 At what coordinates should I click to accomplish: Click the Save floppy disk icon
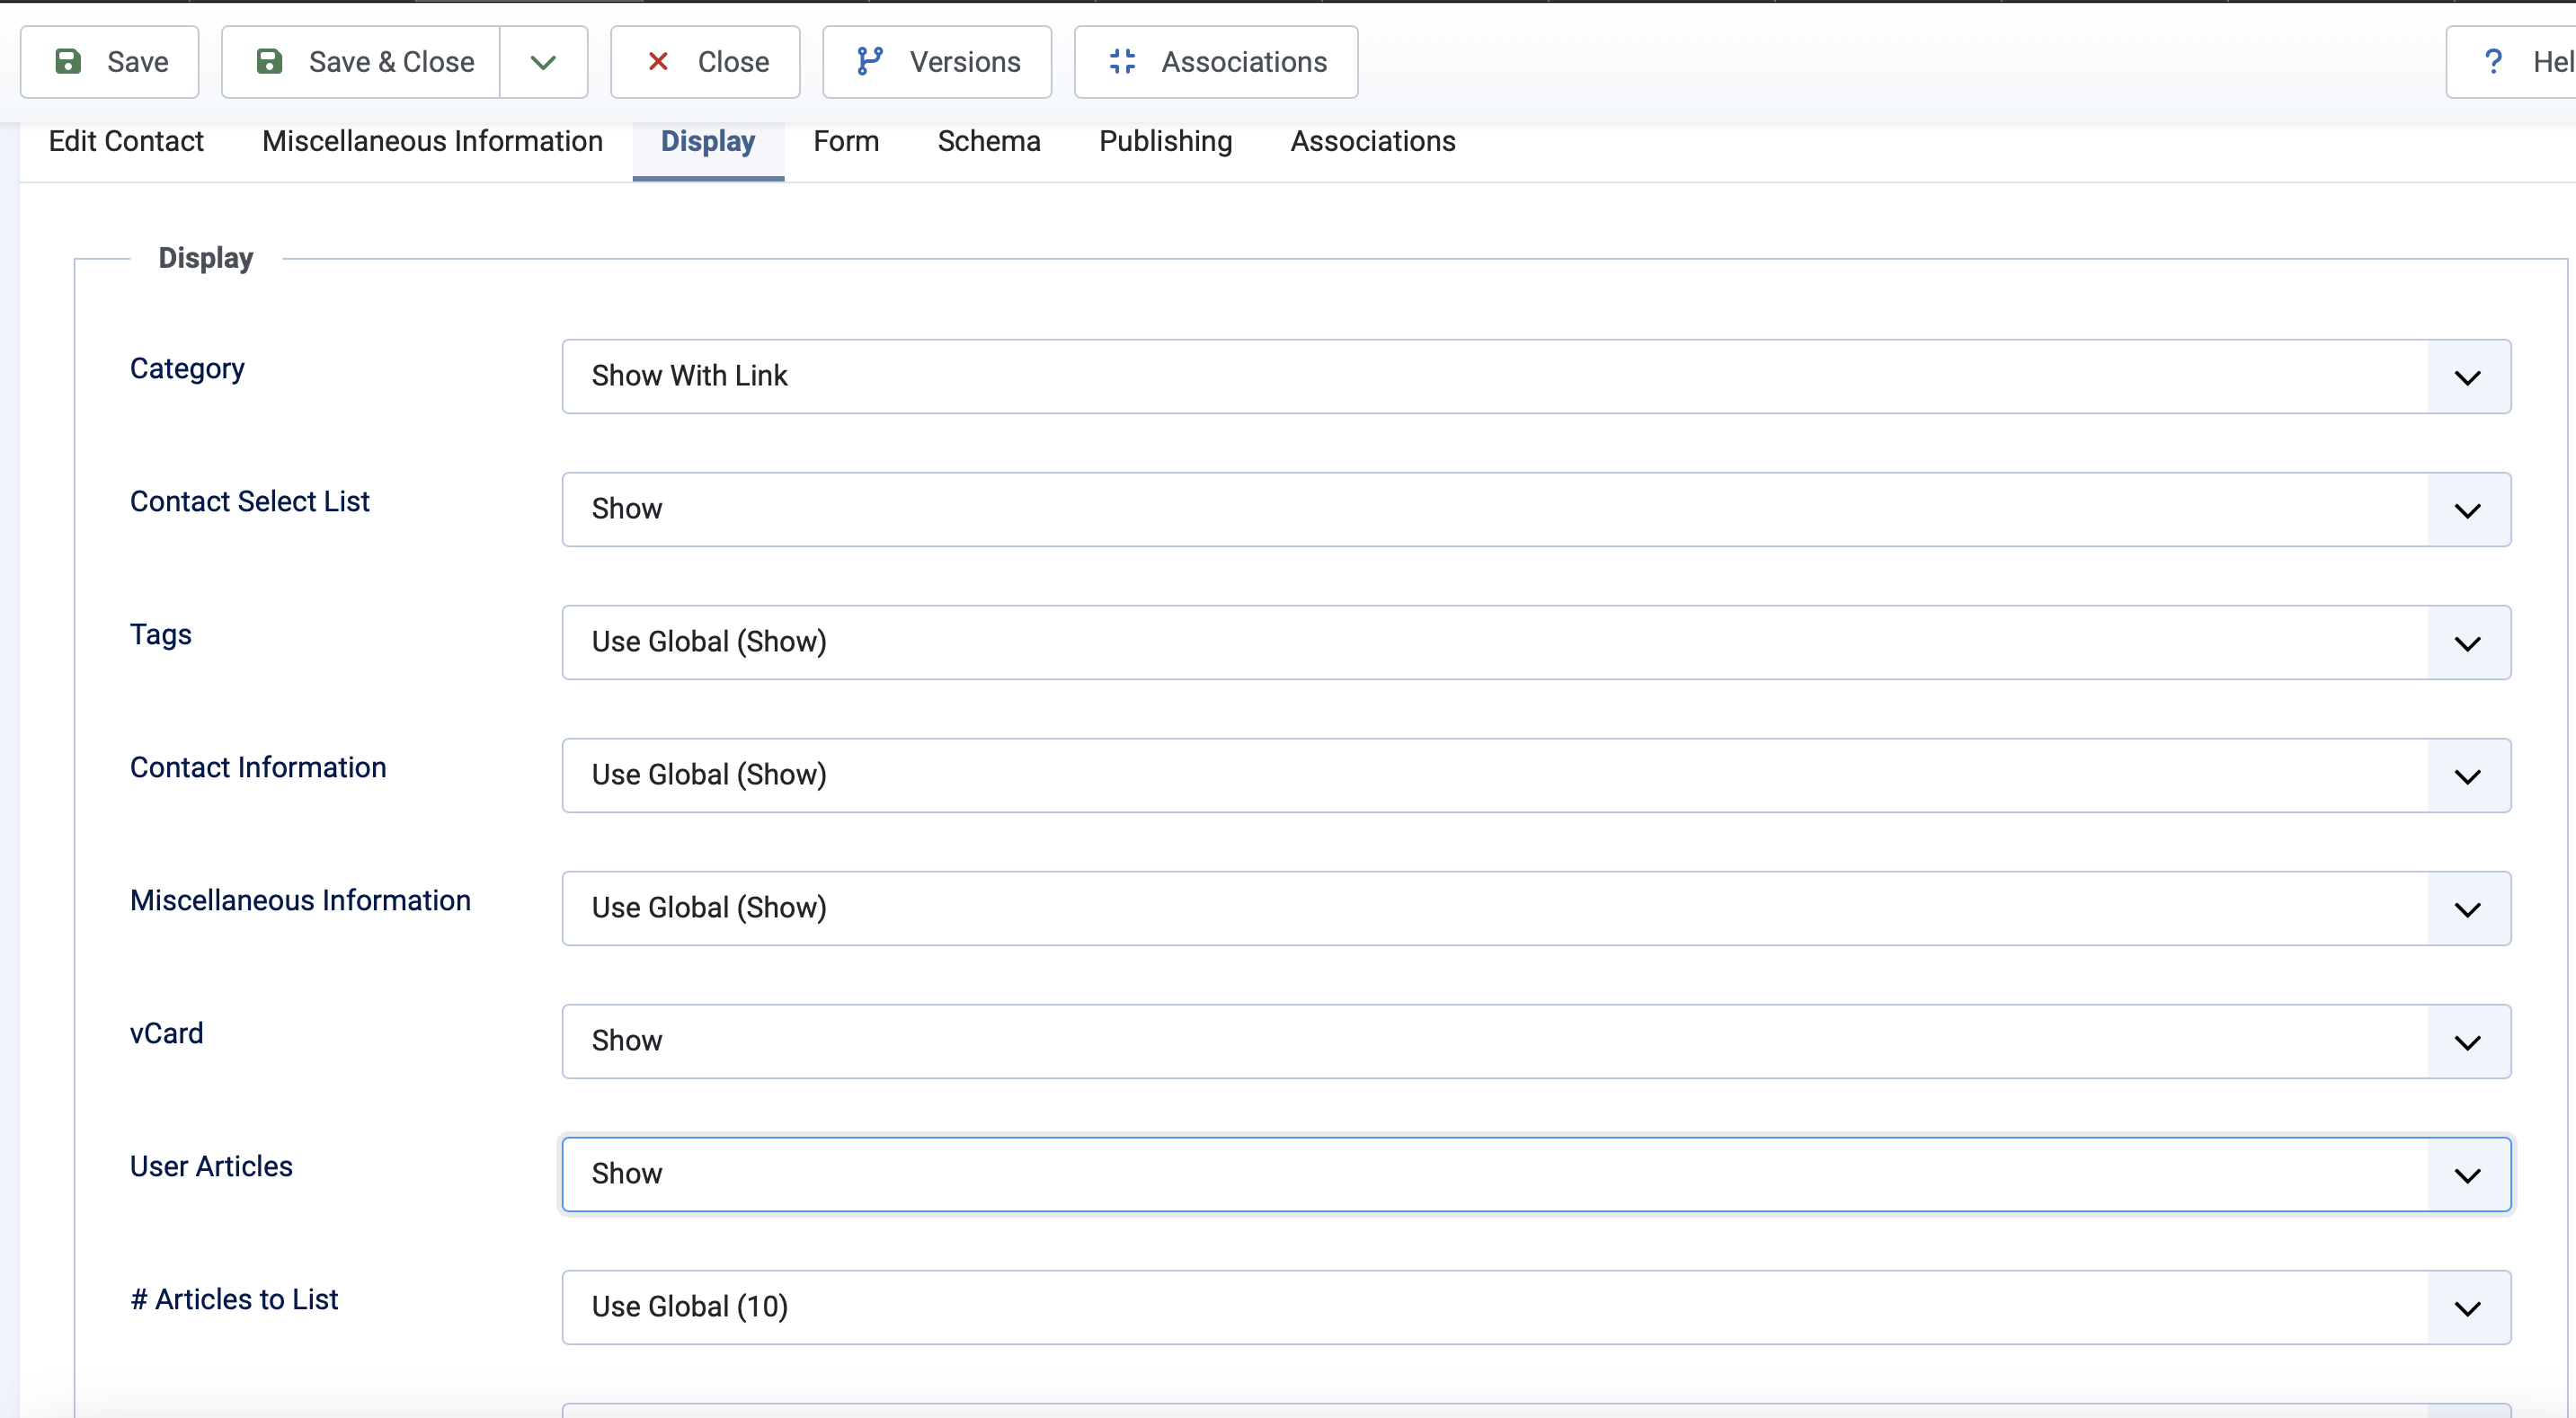(x=68, y=62)
